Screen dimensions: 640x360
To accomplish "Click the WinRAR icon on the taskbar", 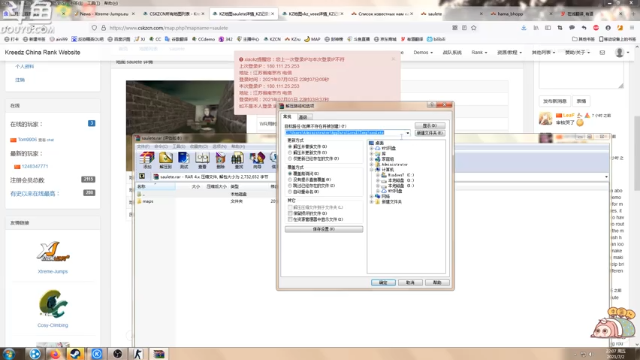I will (158, 353).
